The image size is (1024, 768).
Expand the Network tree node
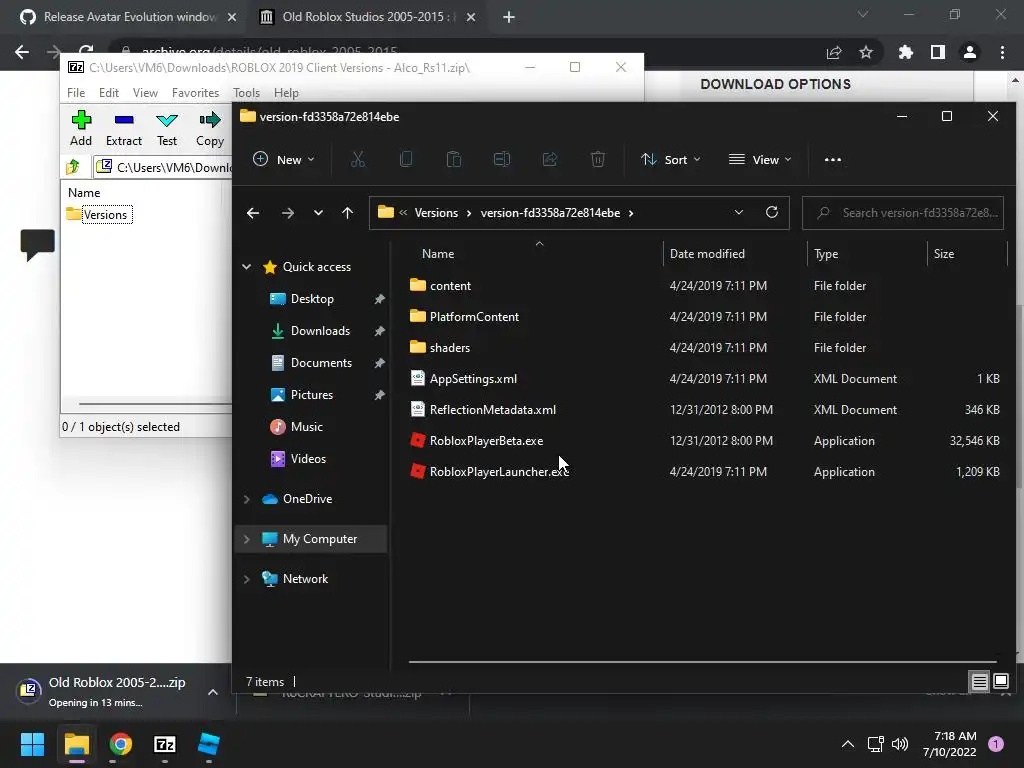point(247,579)
